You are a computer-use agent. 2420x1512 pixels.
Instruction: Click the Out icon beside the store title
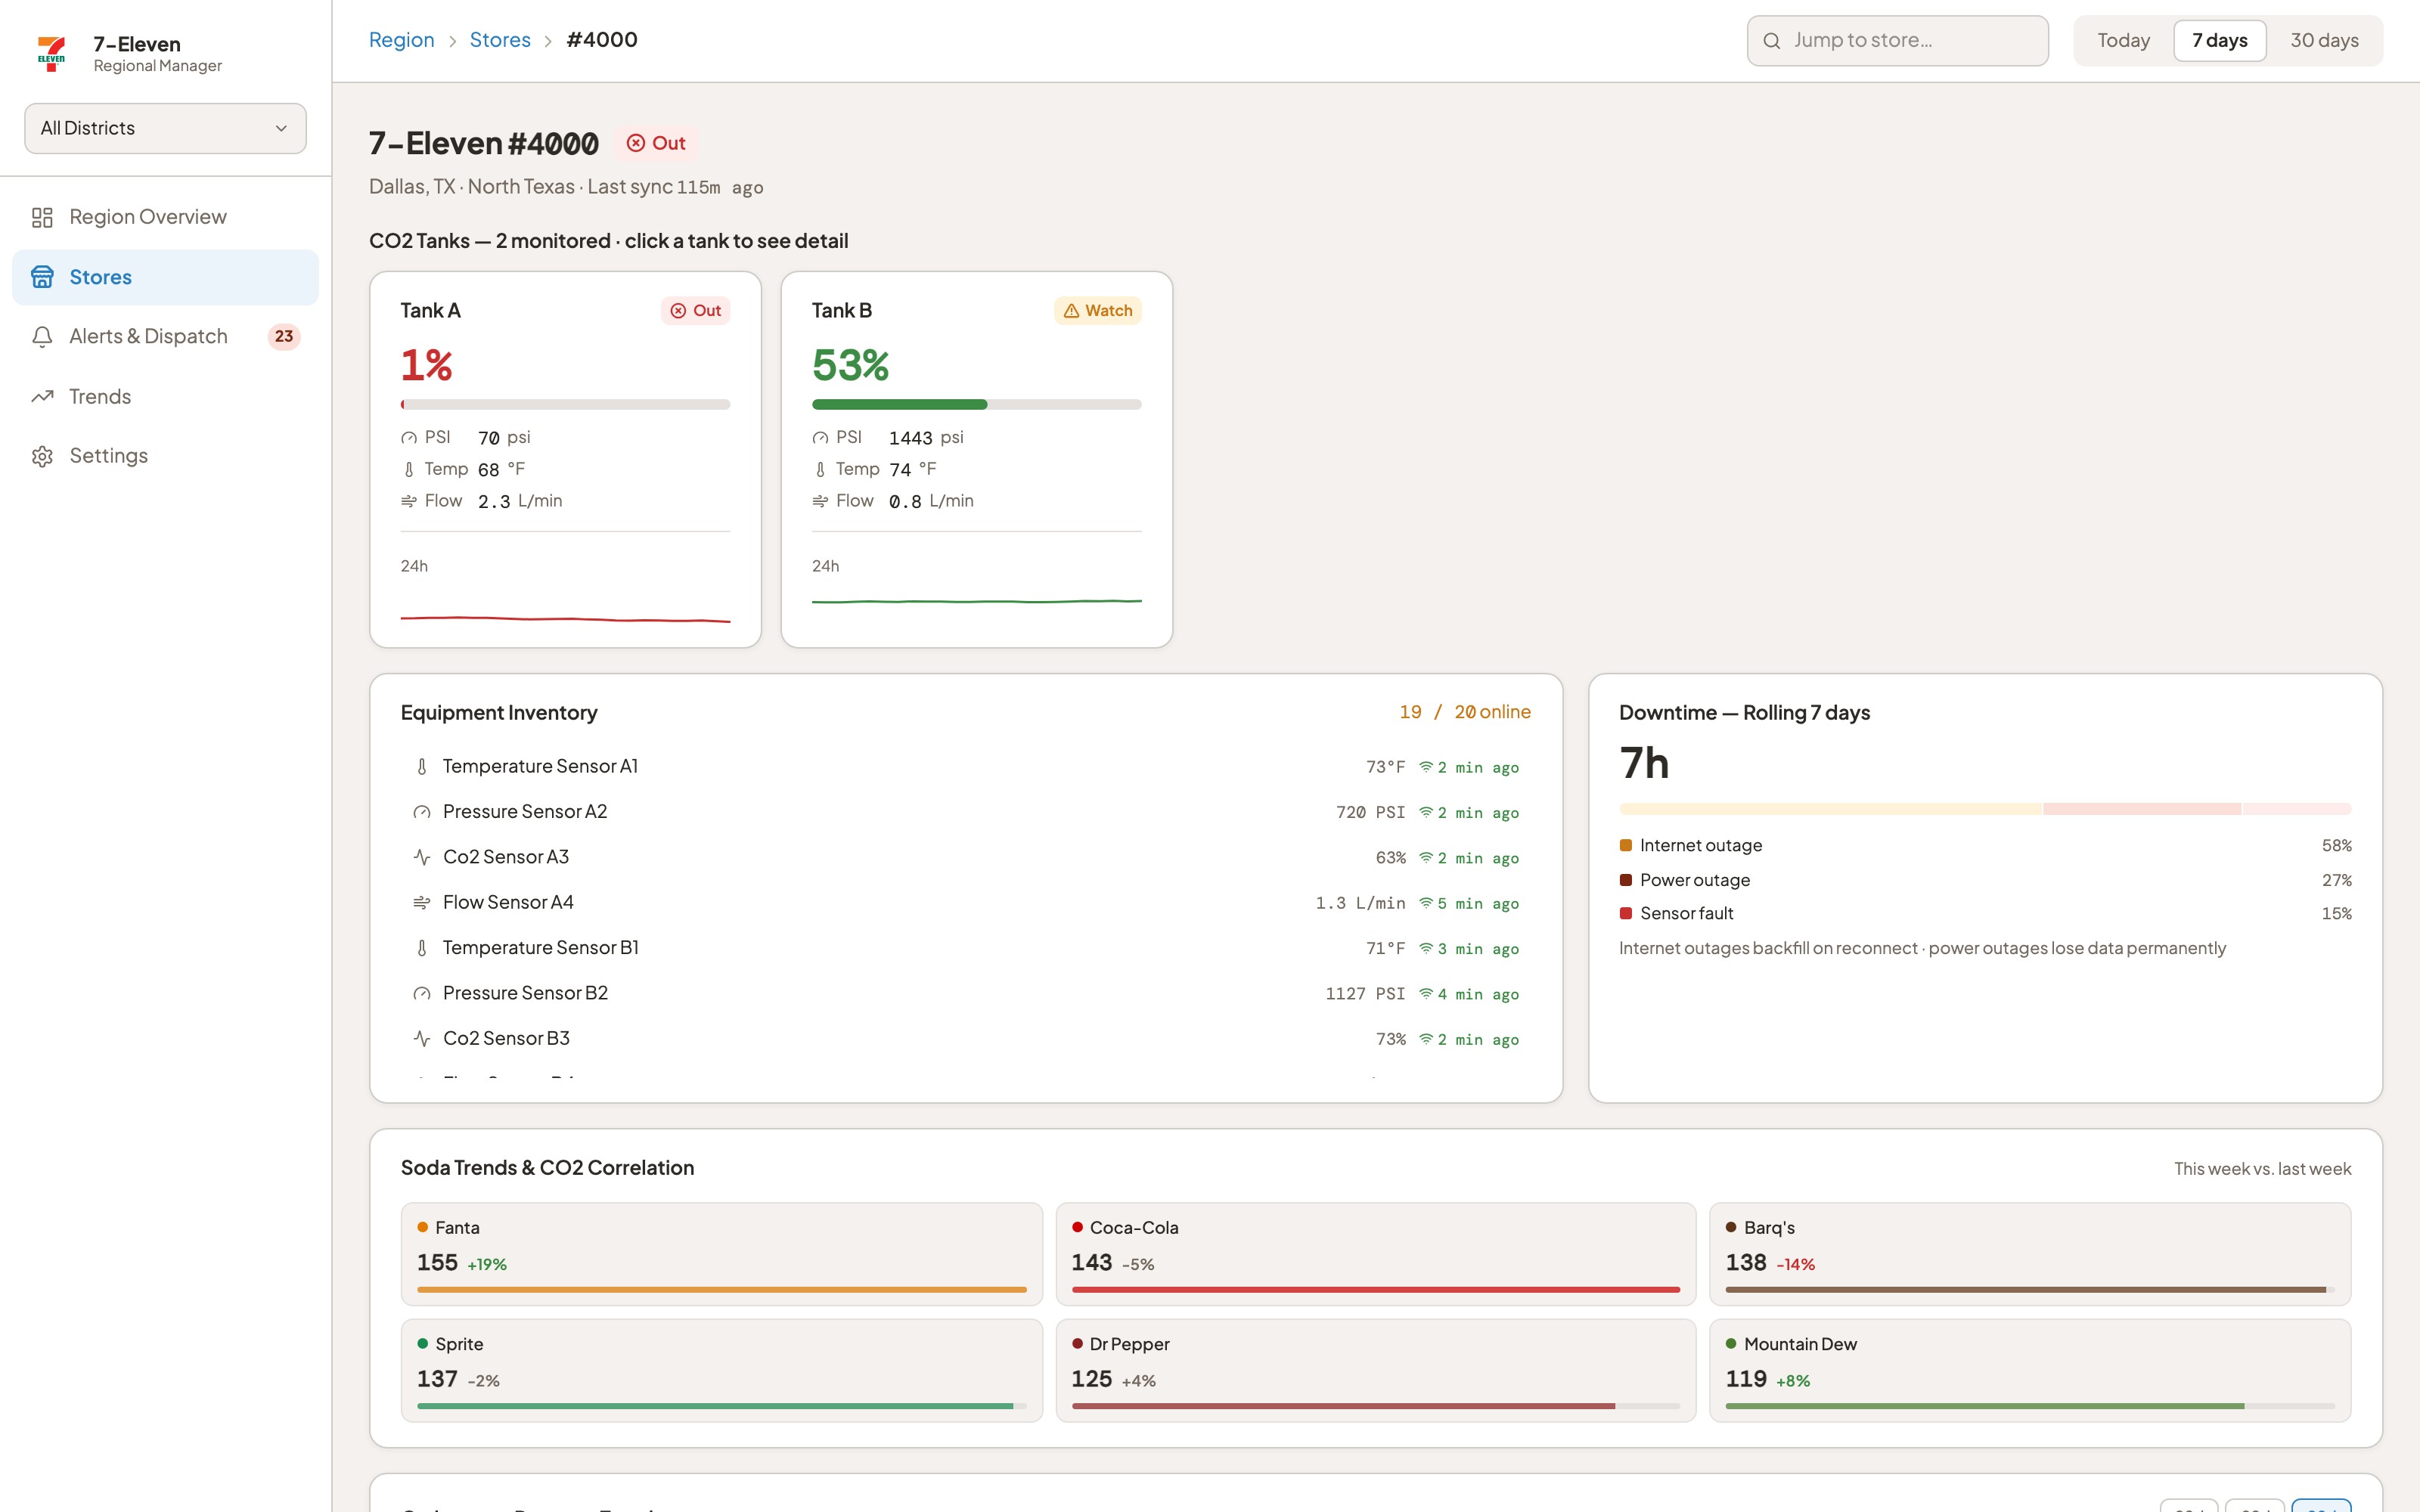[x=636, y=143]
